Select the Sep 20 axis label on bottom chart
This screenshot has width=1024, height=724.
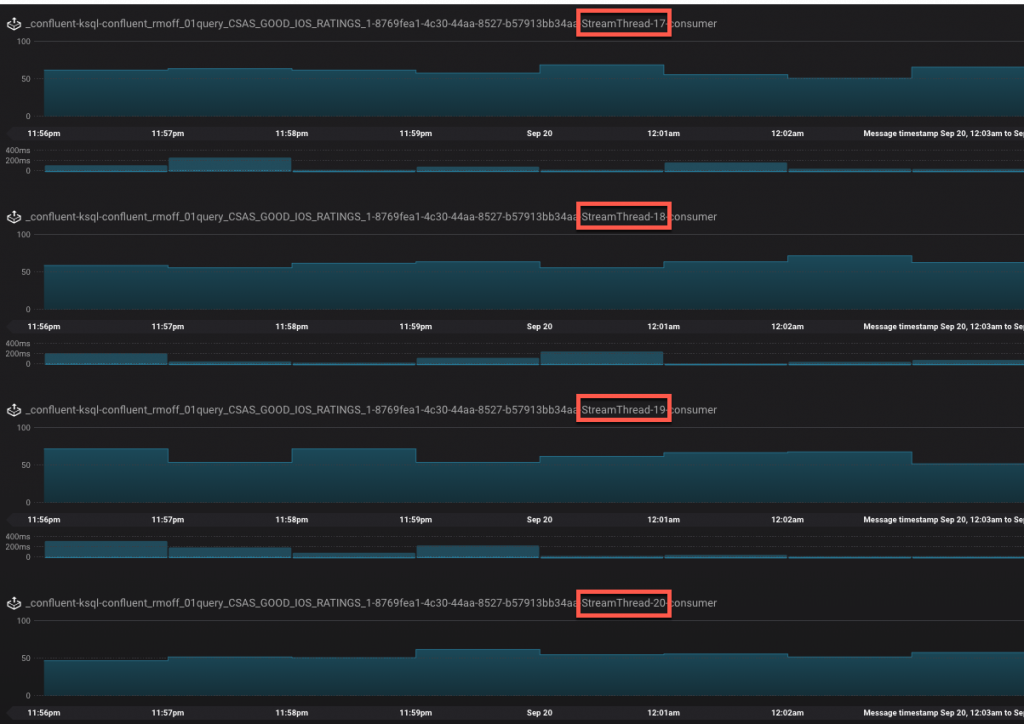(x=539, y=712)
